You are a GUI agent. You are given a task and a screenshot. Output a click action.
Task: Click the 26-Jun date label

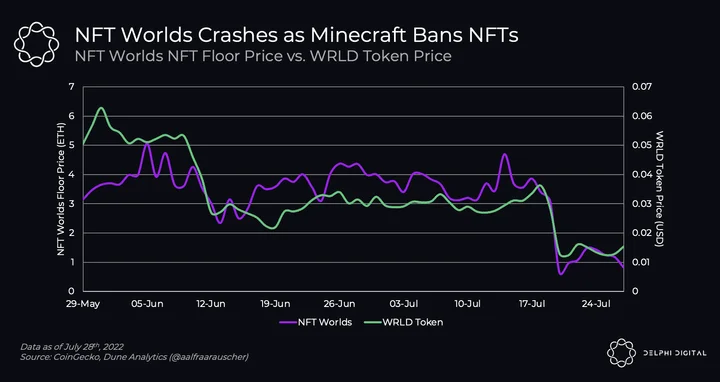tap(340, 304)
